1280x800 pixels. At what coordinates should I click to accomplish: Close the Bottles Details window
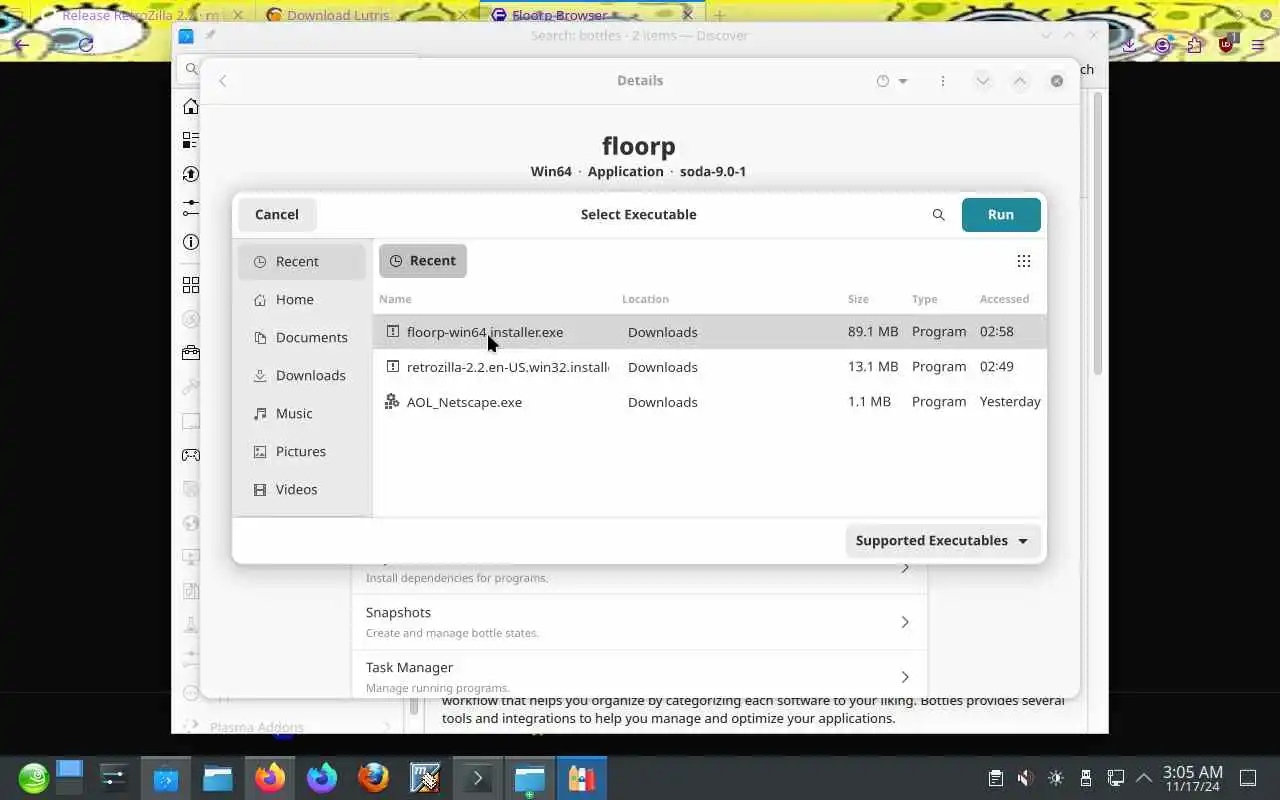[1057, 81]
